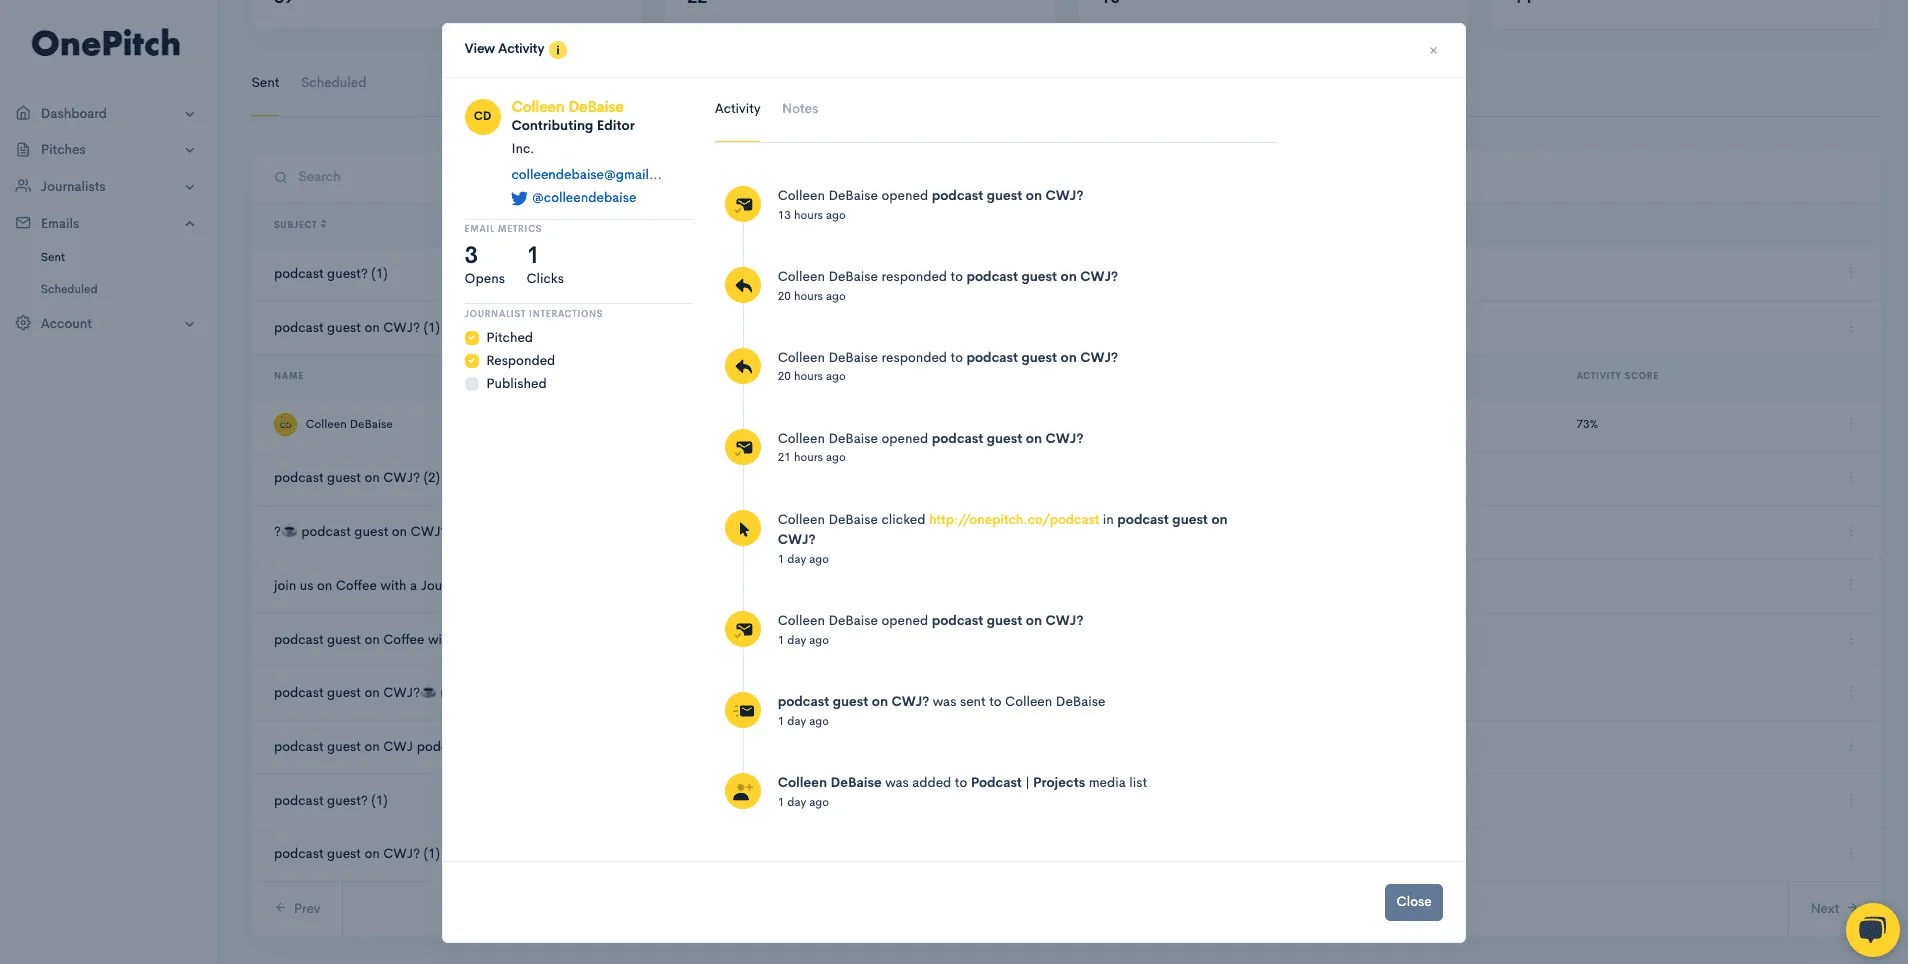Select the Sent tab on emails page
This screenshot has width=1908, height=964.
[265, 83]
